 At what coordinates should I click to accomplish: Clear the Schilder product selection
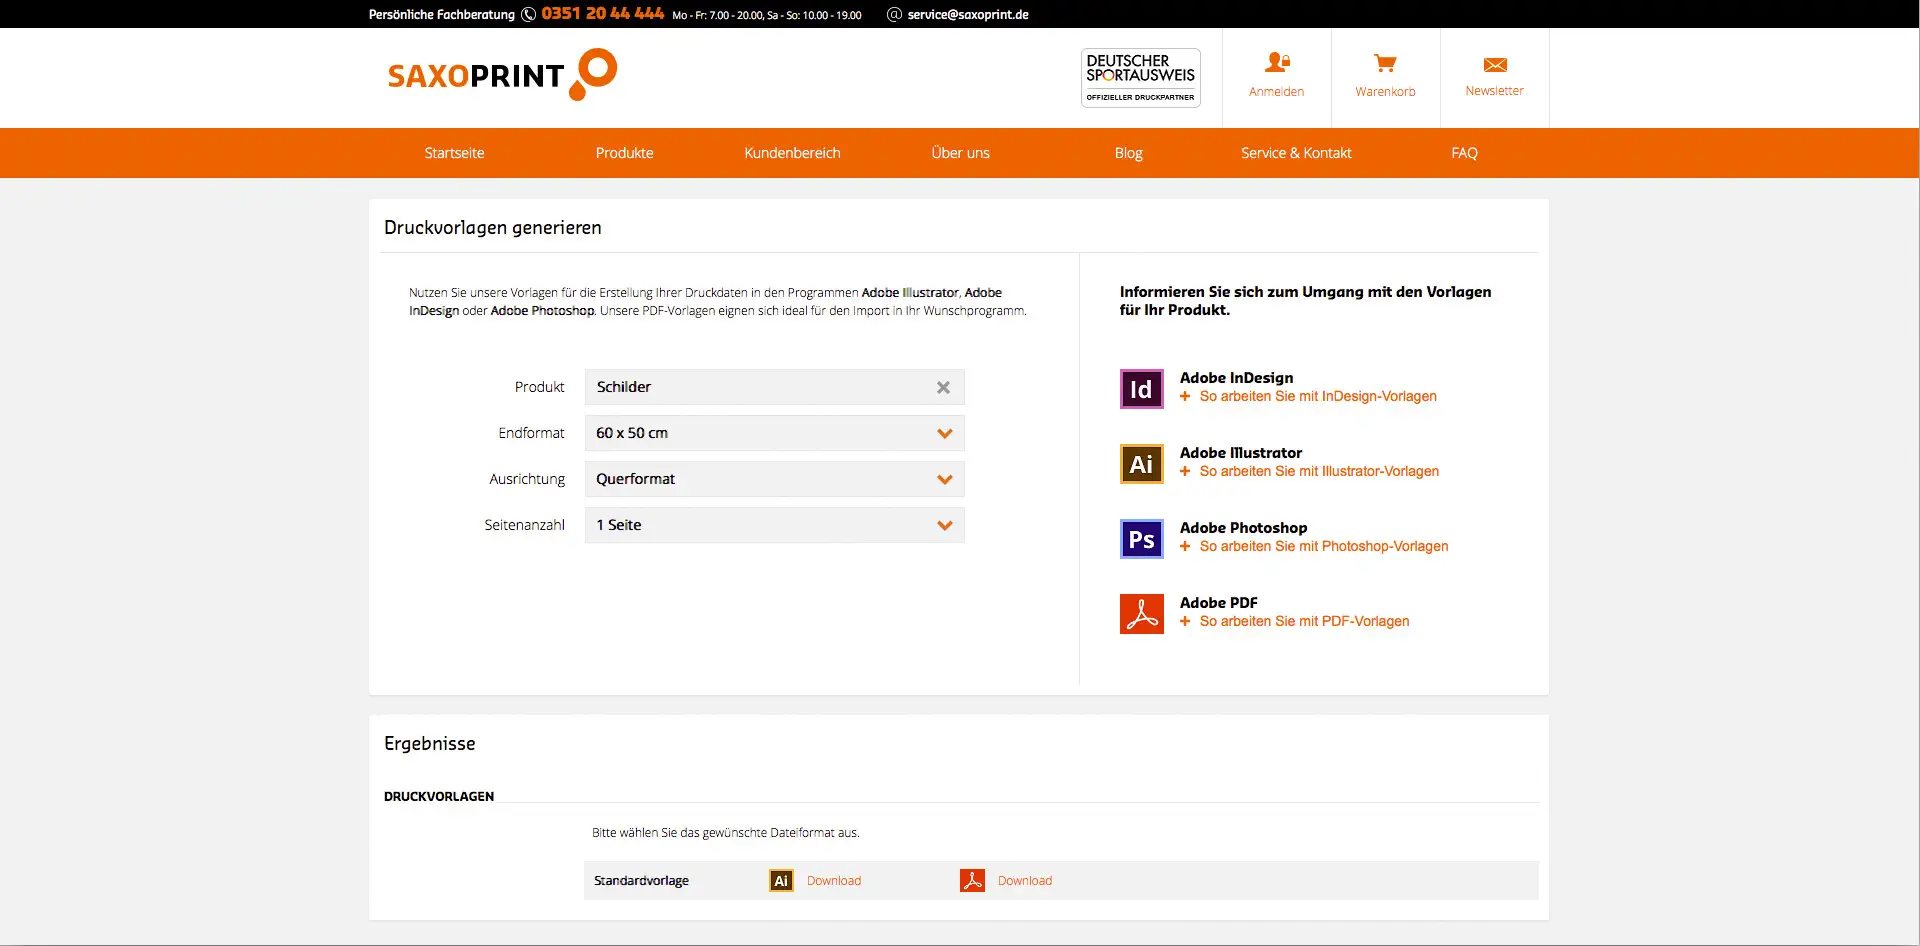point(943,388)
